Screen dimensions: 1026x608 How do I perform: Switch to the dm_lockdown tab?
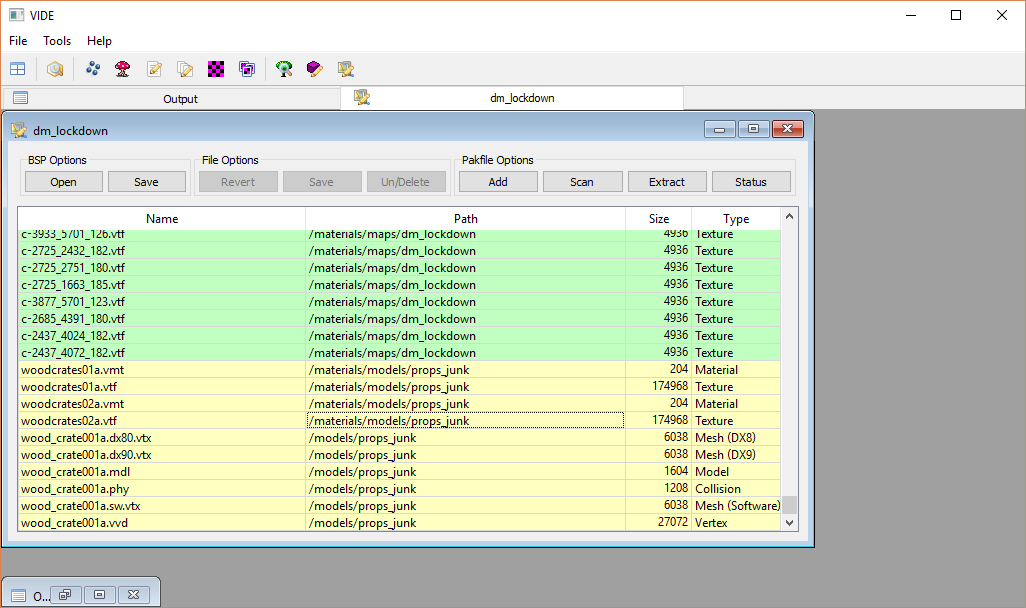pos(512,98)
